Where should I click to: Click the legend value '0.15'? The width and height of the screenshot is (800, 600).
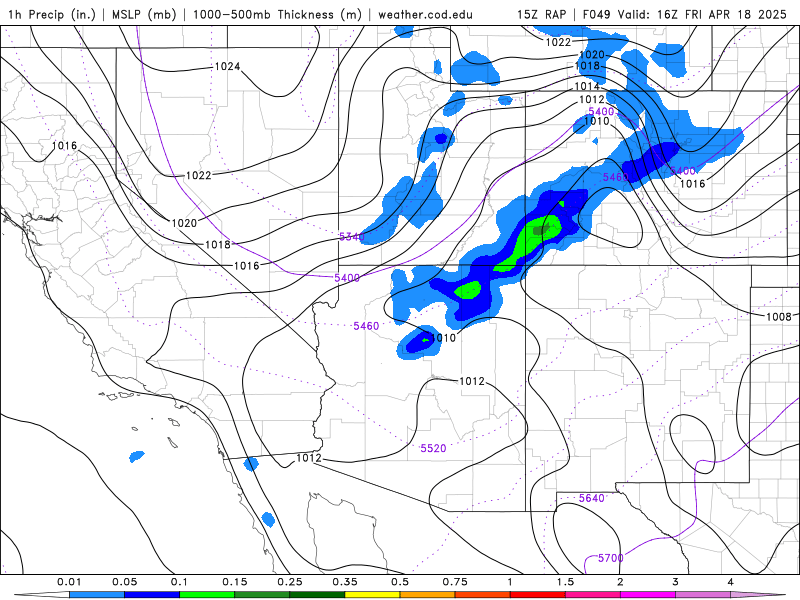click(x=235, y=582)
